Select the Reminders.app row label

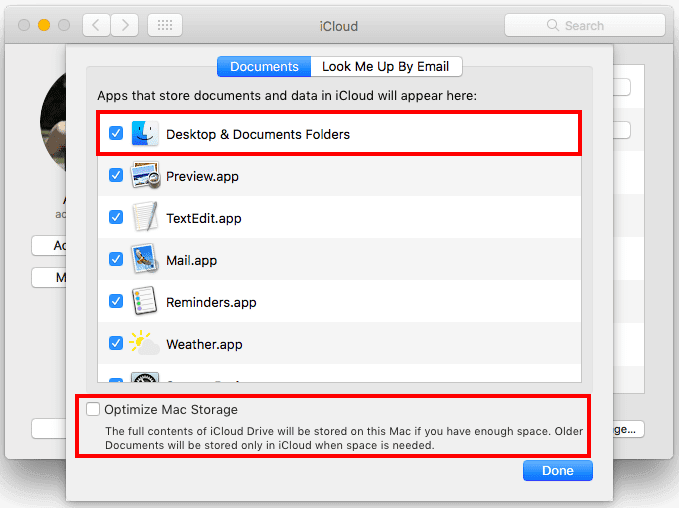(211, 302)
